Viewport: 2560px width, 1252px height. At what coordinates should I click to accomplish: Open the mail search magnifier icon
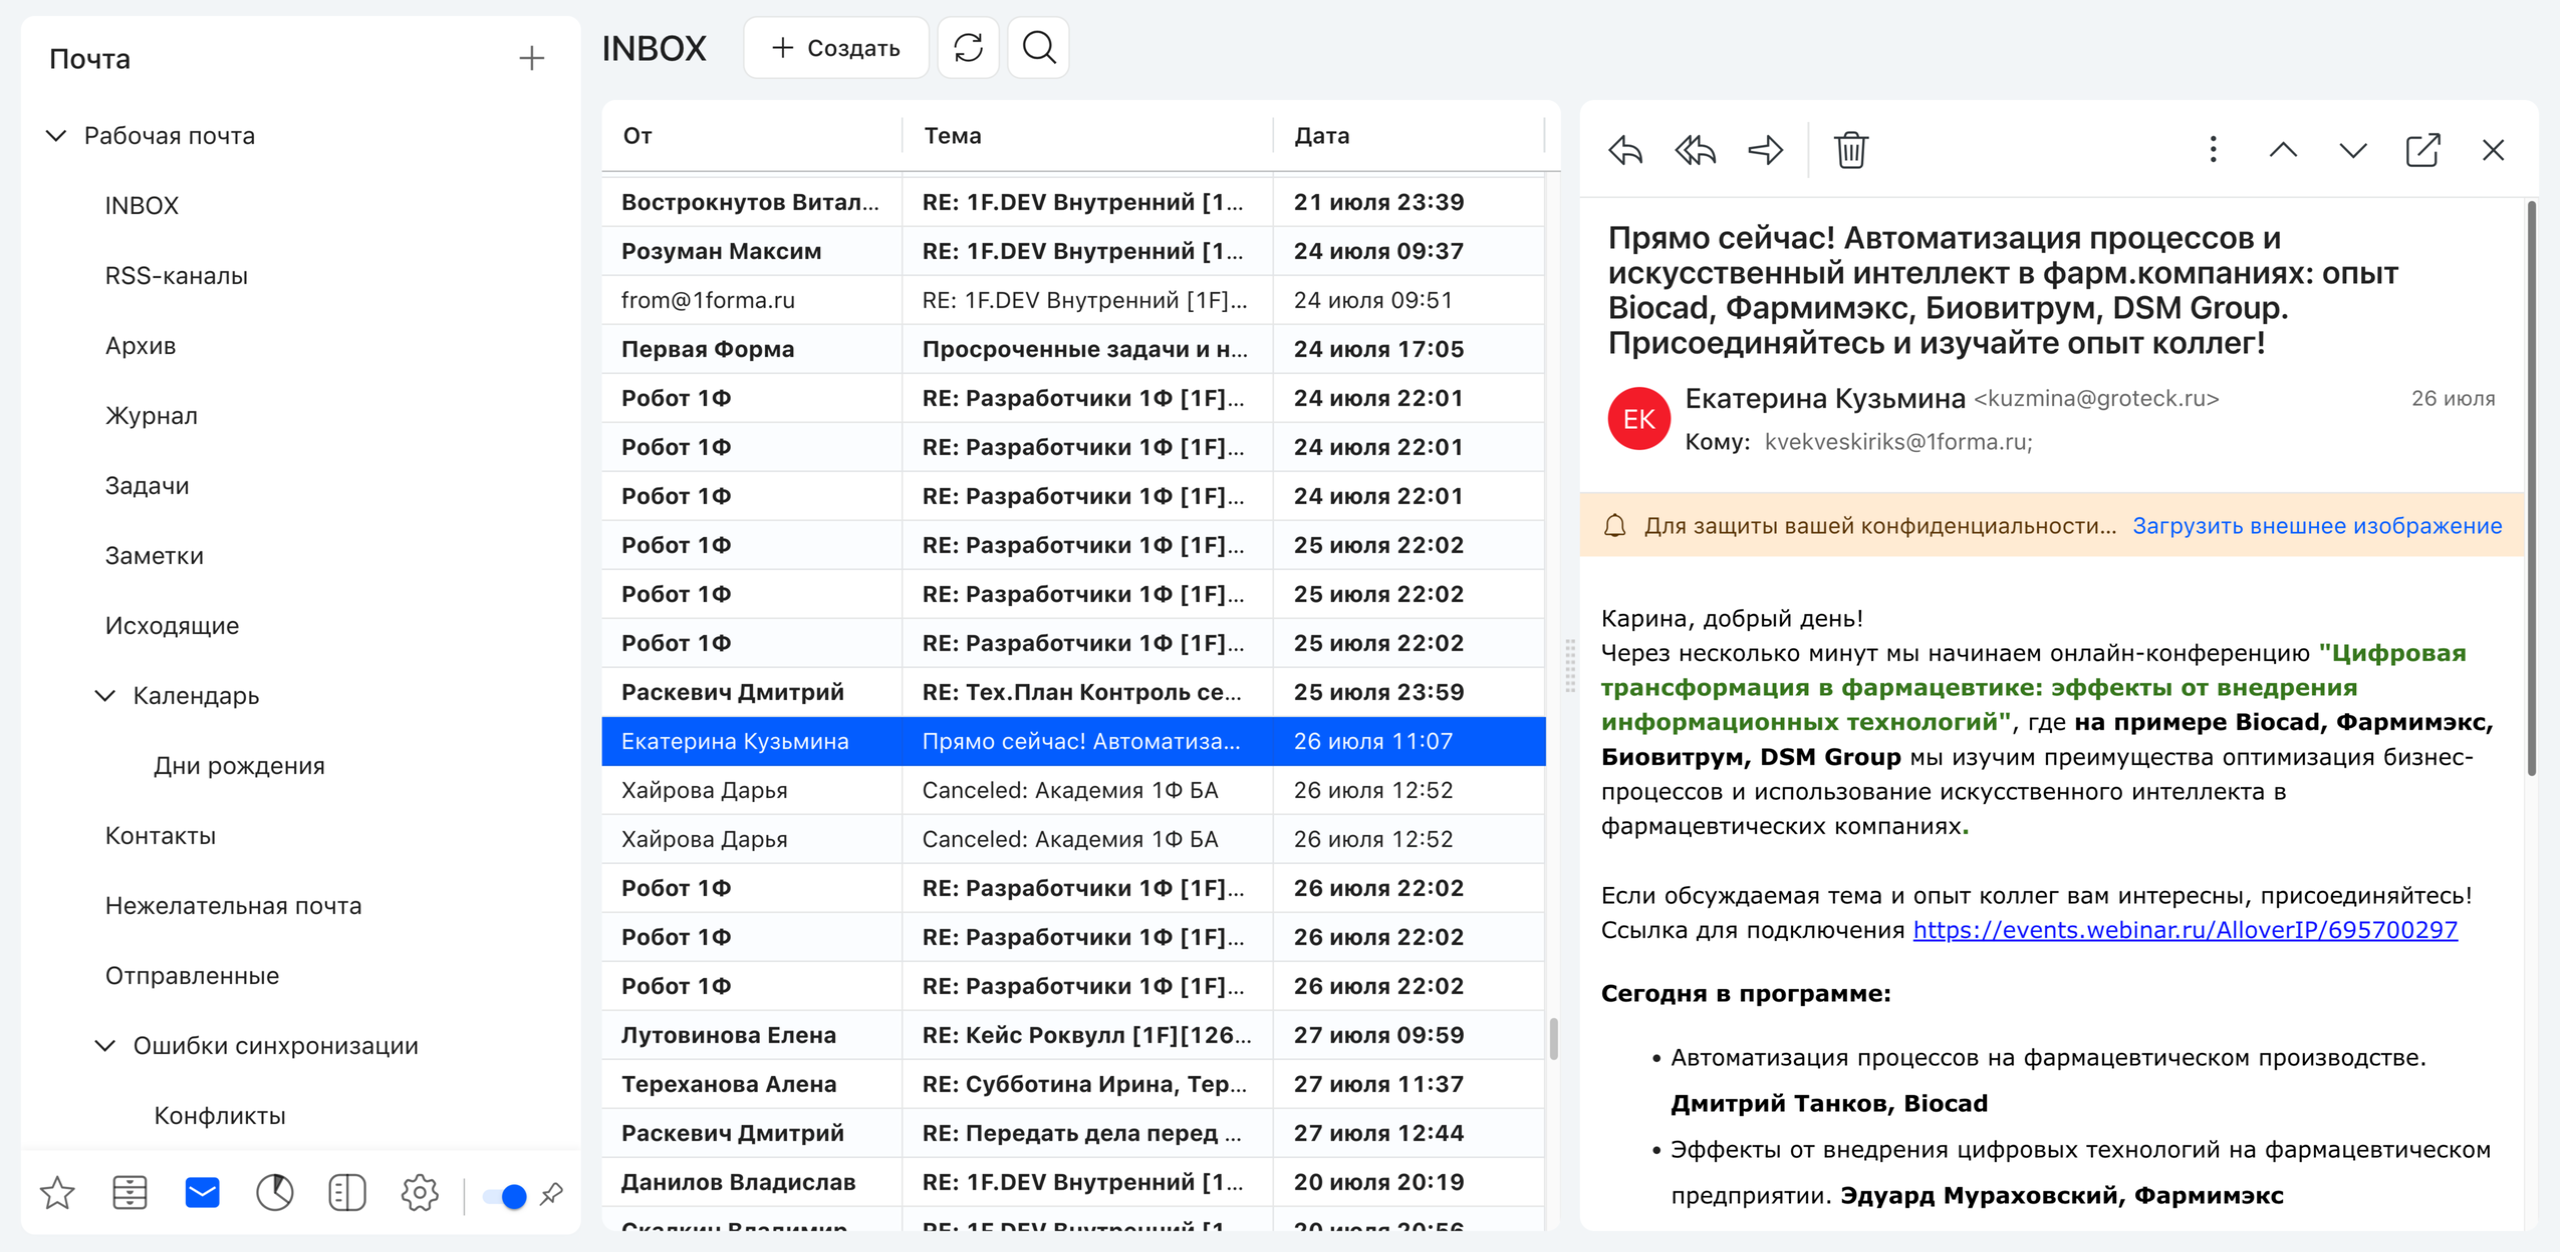pos(1039,48)
